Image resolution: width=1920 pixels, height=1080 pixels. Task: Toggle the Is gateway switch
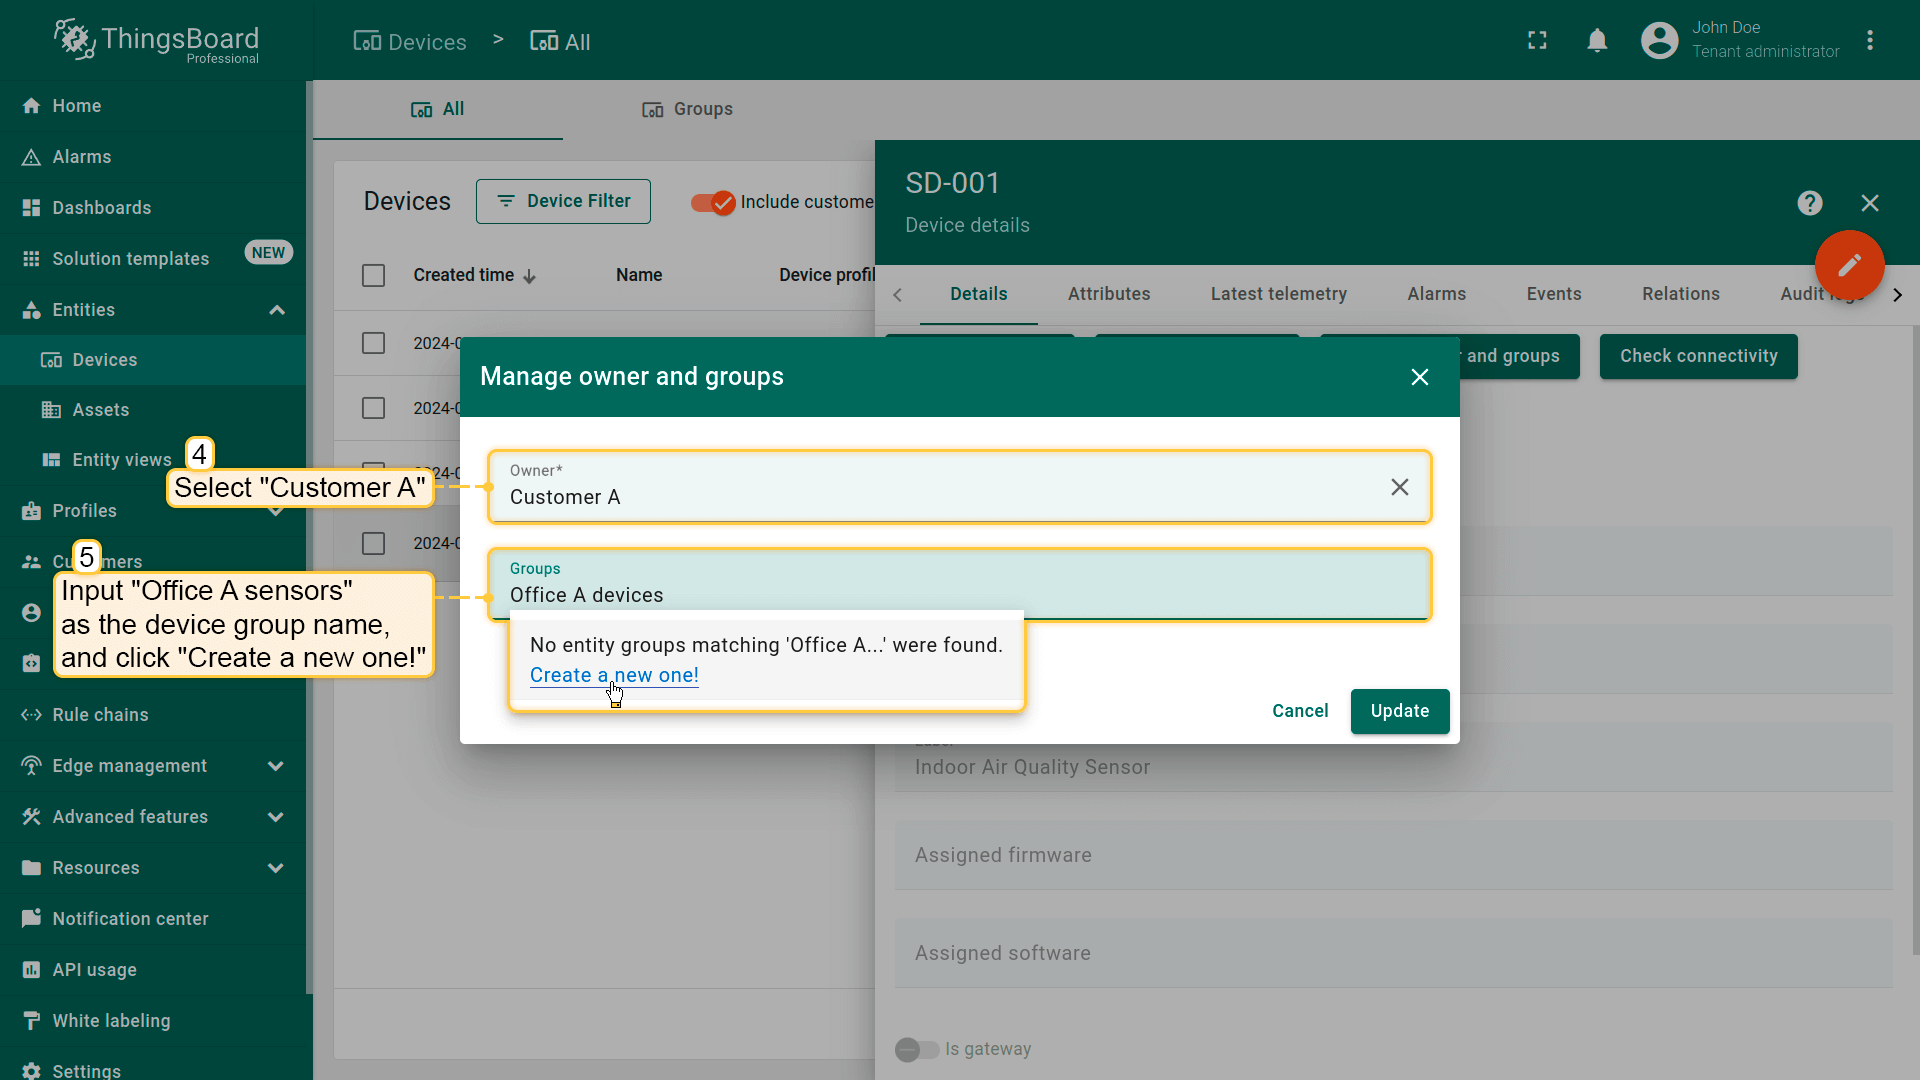coord(916,1049)
